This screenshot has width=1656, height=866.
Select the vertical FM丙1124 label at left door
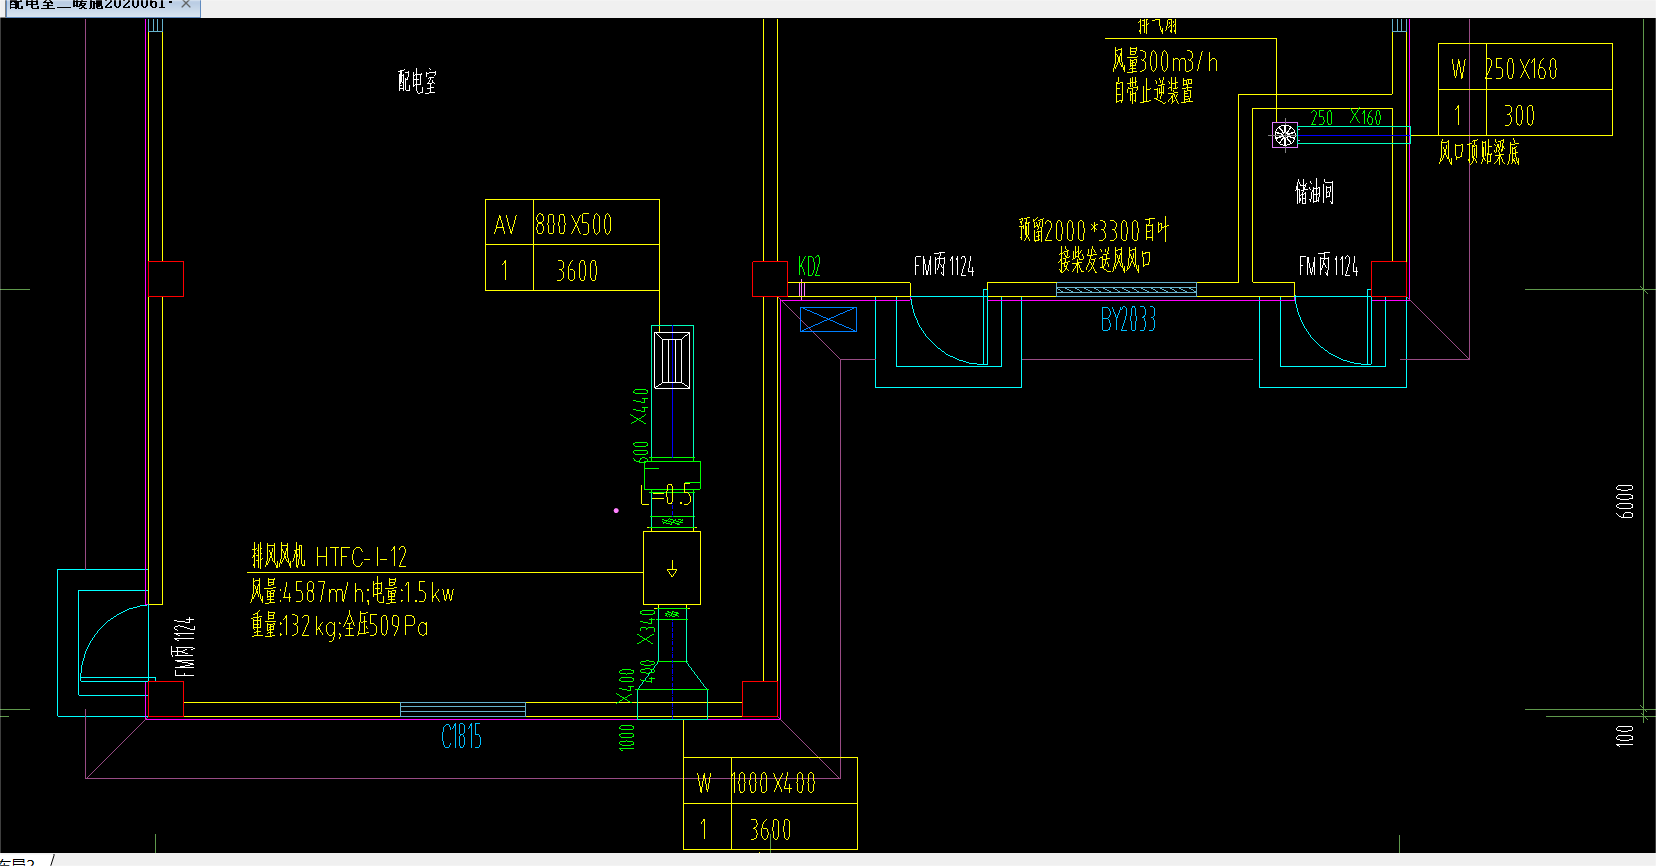pos(184,646)
